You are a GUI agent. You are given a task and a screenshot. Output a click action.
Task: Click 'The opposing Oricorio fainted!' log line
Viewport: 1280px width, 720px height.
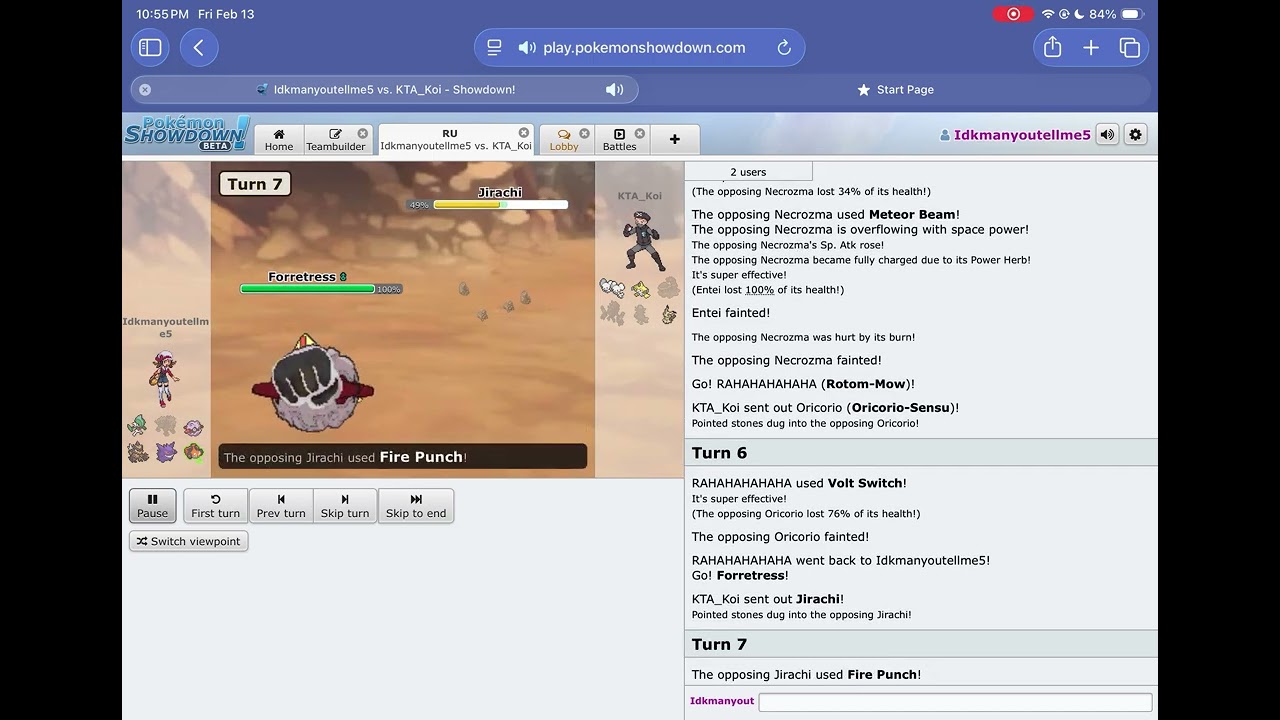point(780,537)
